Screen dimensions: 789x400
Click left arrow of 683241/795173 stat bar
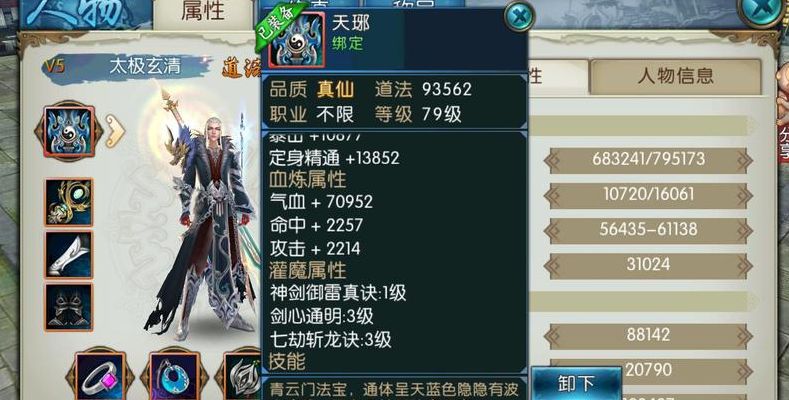click(x=551, y=160)
